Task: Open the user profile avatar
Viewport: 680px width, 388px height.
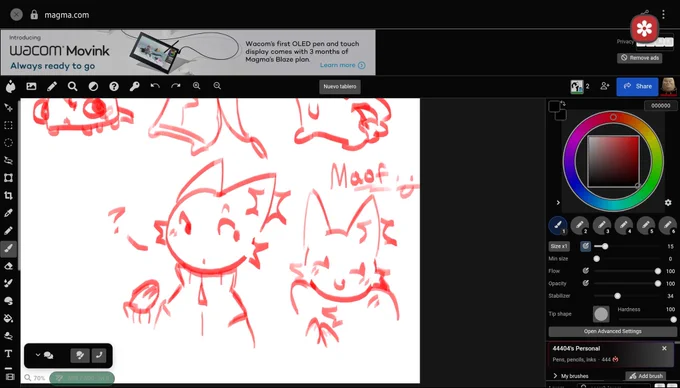Action: pos(668,86)
